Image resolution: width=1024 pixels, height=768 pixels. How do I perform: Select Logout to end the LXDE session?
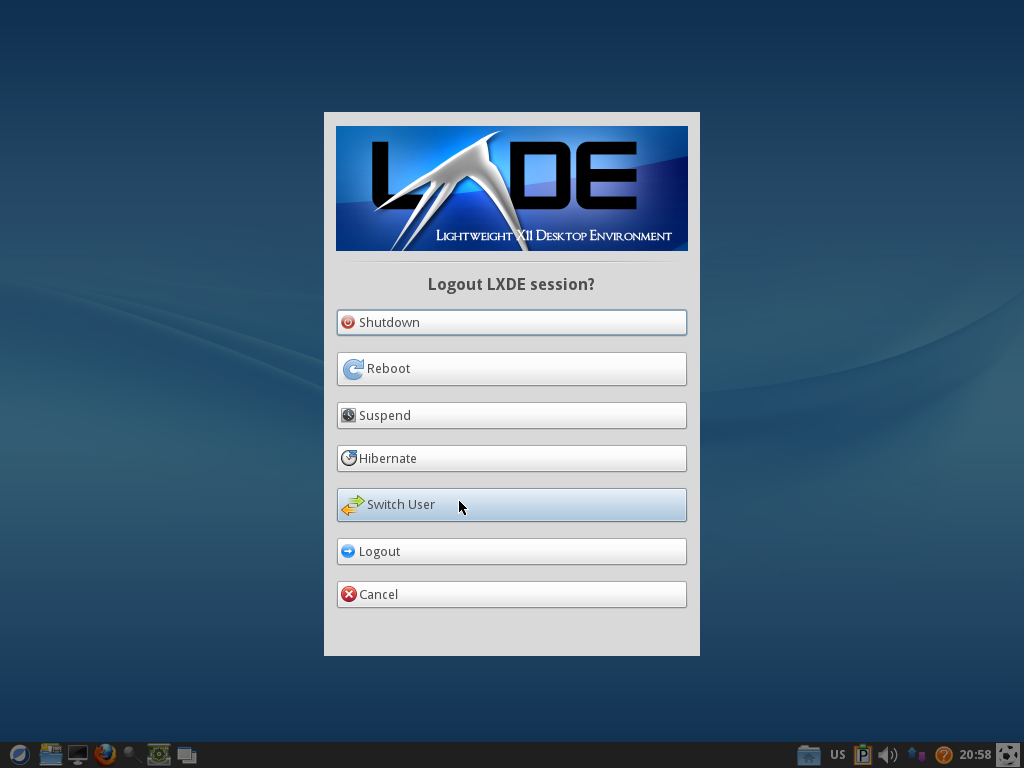pos(511,551)
